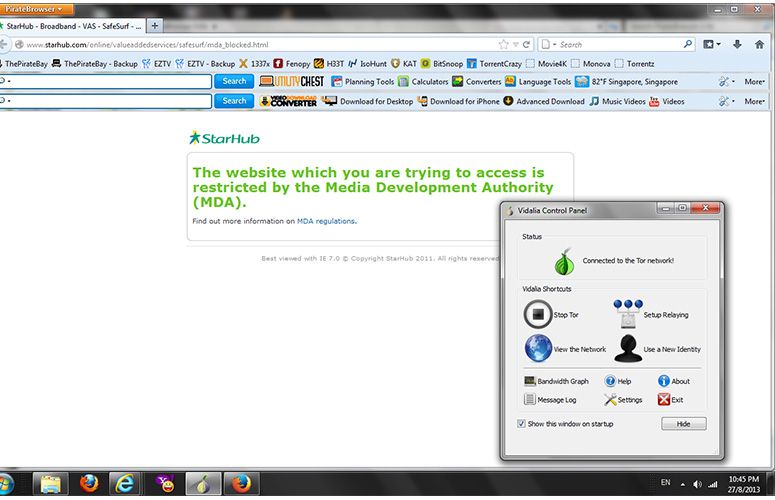Image resolution: width=775 pixels, height=500 pixels.
Task: View the Network globe in Vidalia
Action: (x=565, y=348)
